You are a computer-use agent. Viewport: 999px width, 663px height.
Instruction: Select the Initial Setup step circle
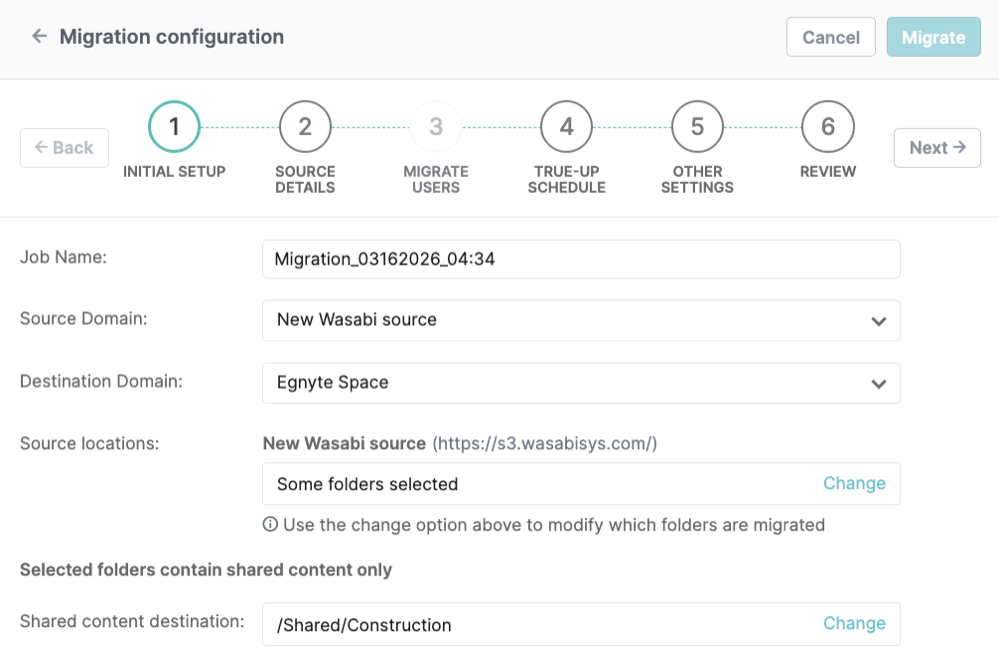[173, 127]
